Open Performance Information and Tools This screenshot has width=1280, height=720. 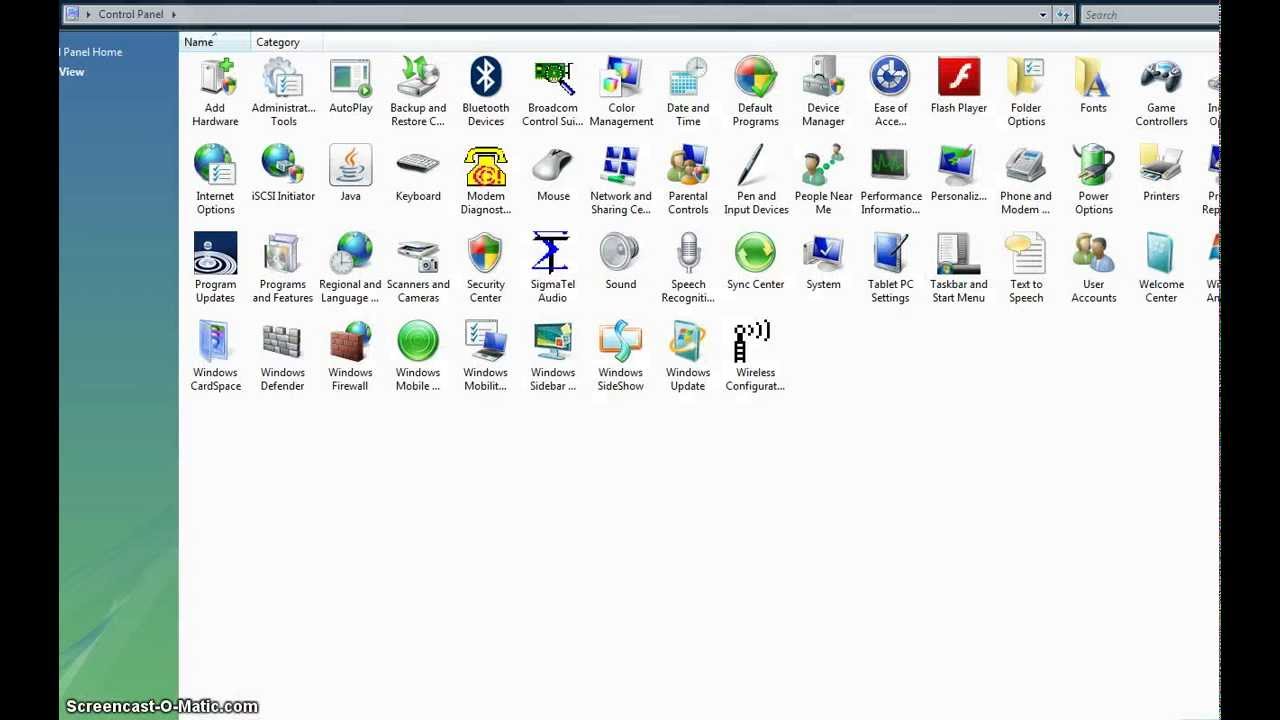click(890, 180)
